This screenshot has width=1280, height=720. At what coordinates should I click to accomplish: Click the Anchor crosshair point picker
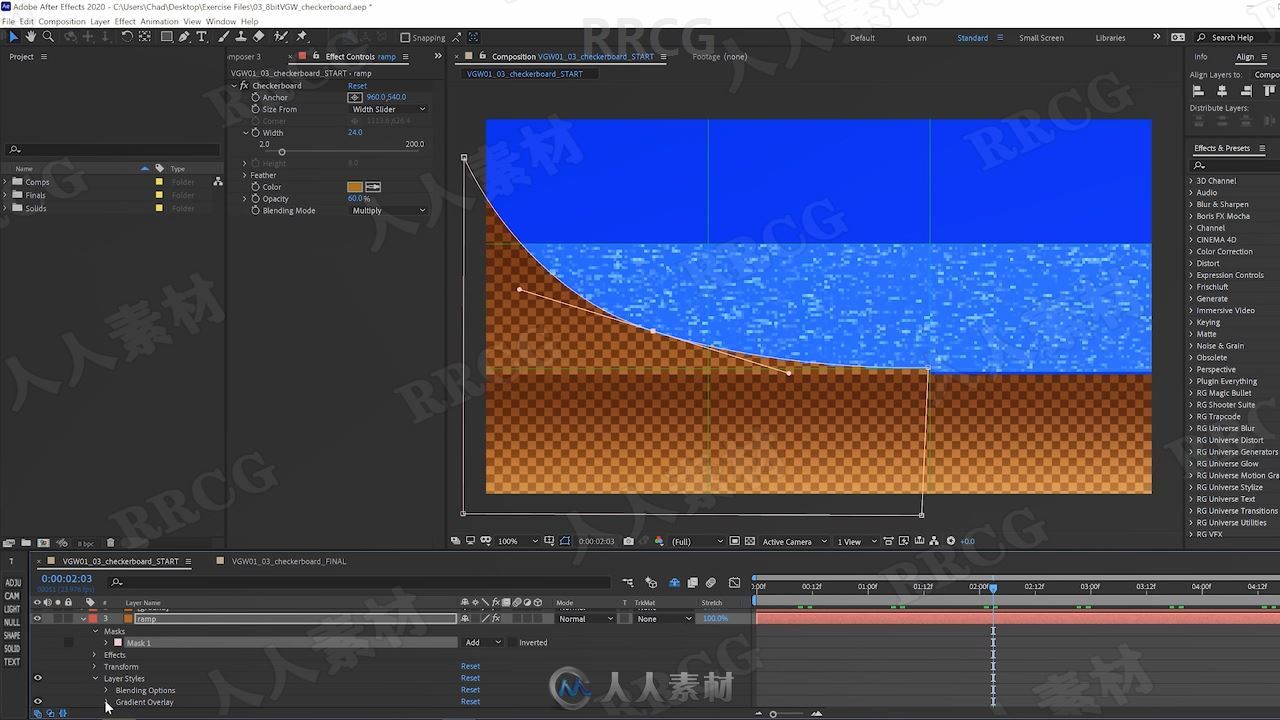[x=355, y=97]
